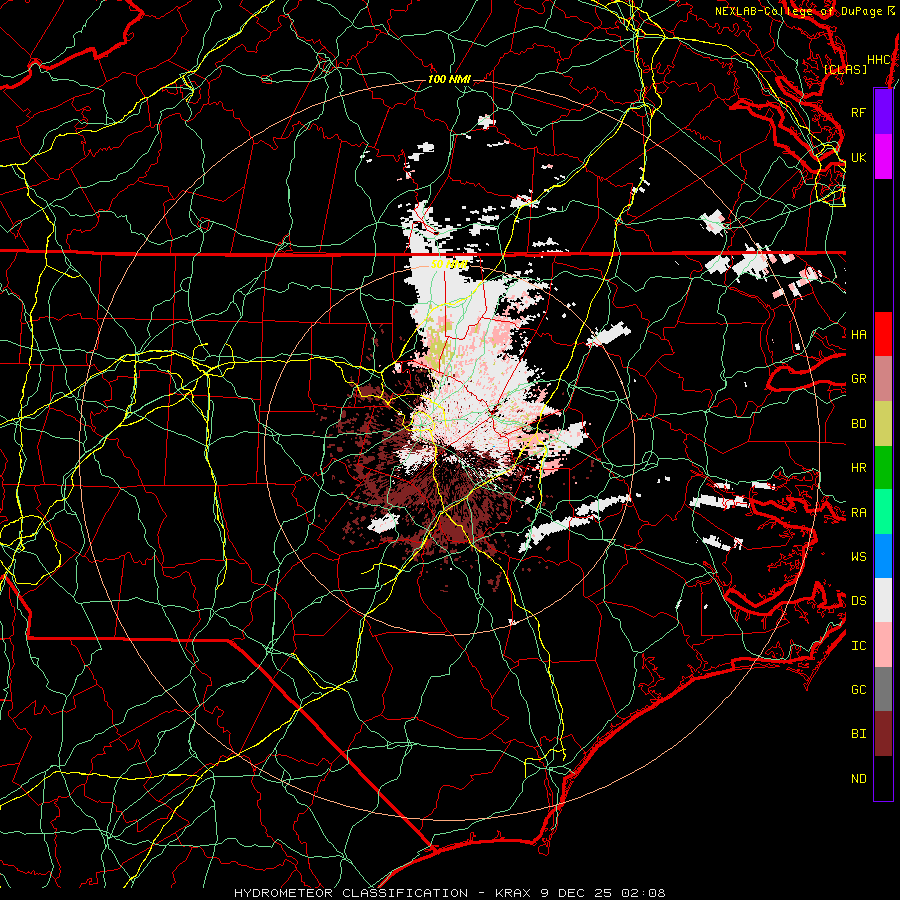
Task: Click the GR legend label
Action: coord(859,379)
